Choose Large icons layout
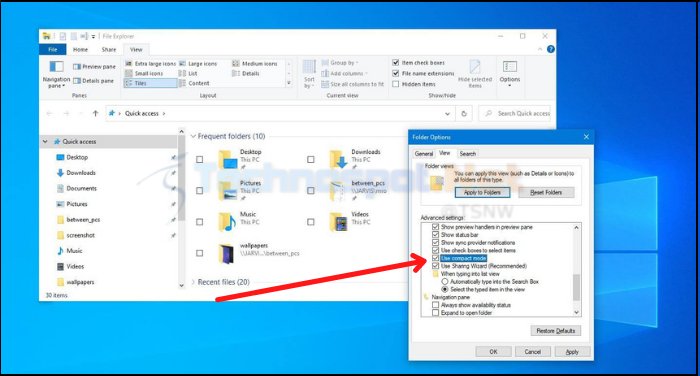700x376 pixels. [x=198, y=64]
